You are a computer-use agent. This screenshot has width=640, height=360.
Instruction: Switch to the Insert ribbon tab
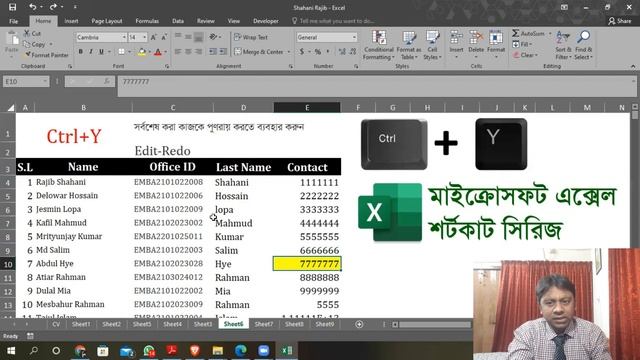[x=71, y=21]
